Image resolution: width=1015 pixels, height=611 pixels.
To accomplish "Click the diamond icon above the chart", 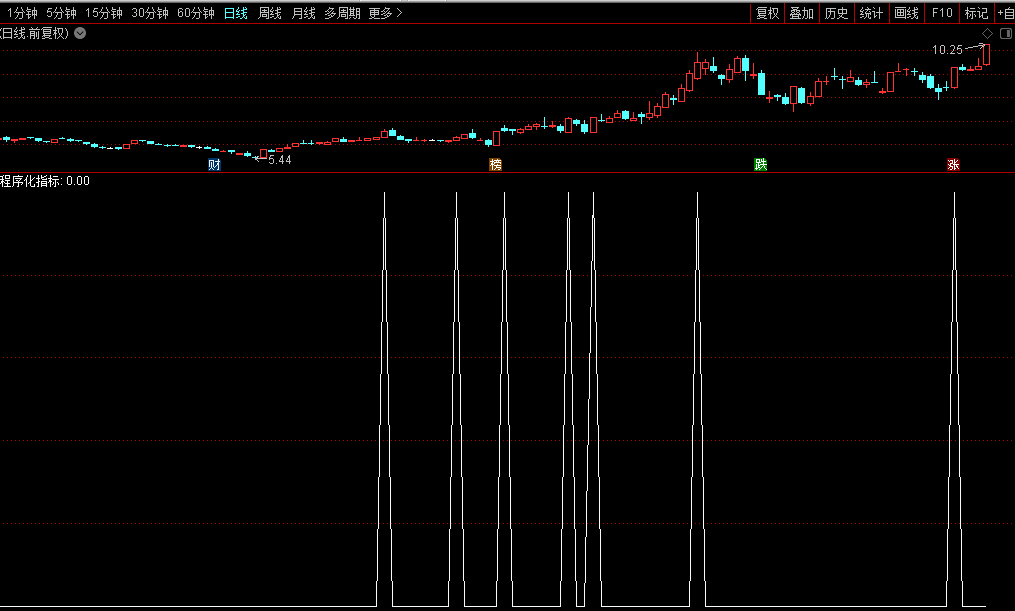I will click(986, 34).
